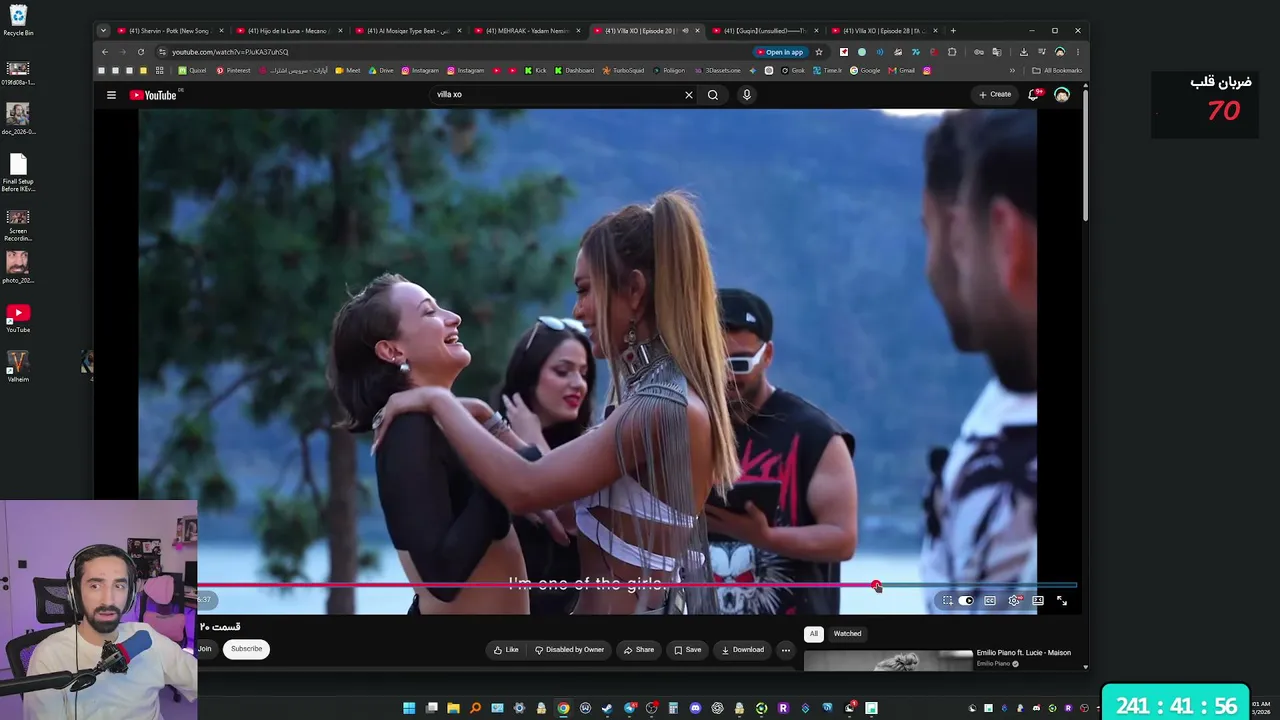Open the Chrome three-dot menu
1280x720 pixels.
(1077, 52)
